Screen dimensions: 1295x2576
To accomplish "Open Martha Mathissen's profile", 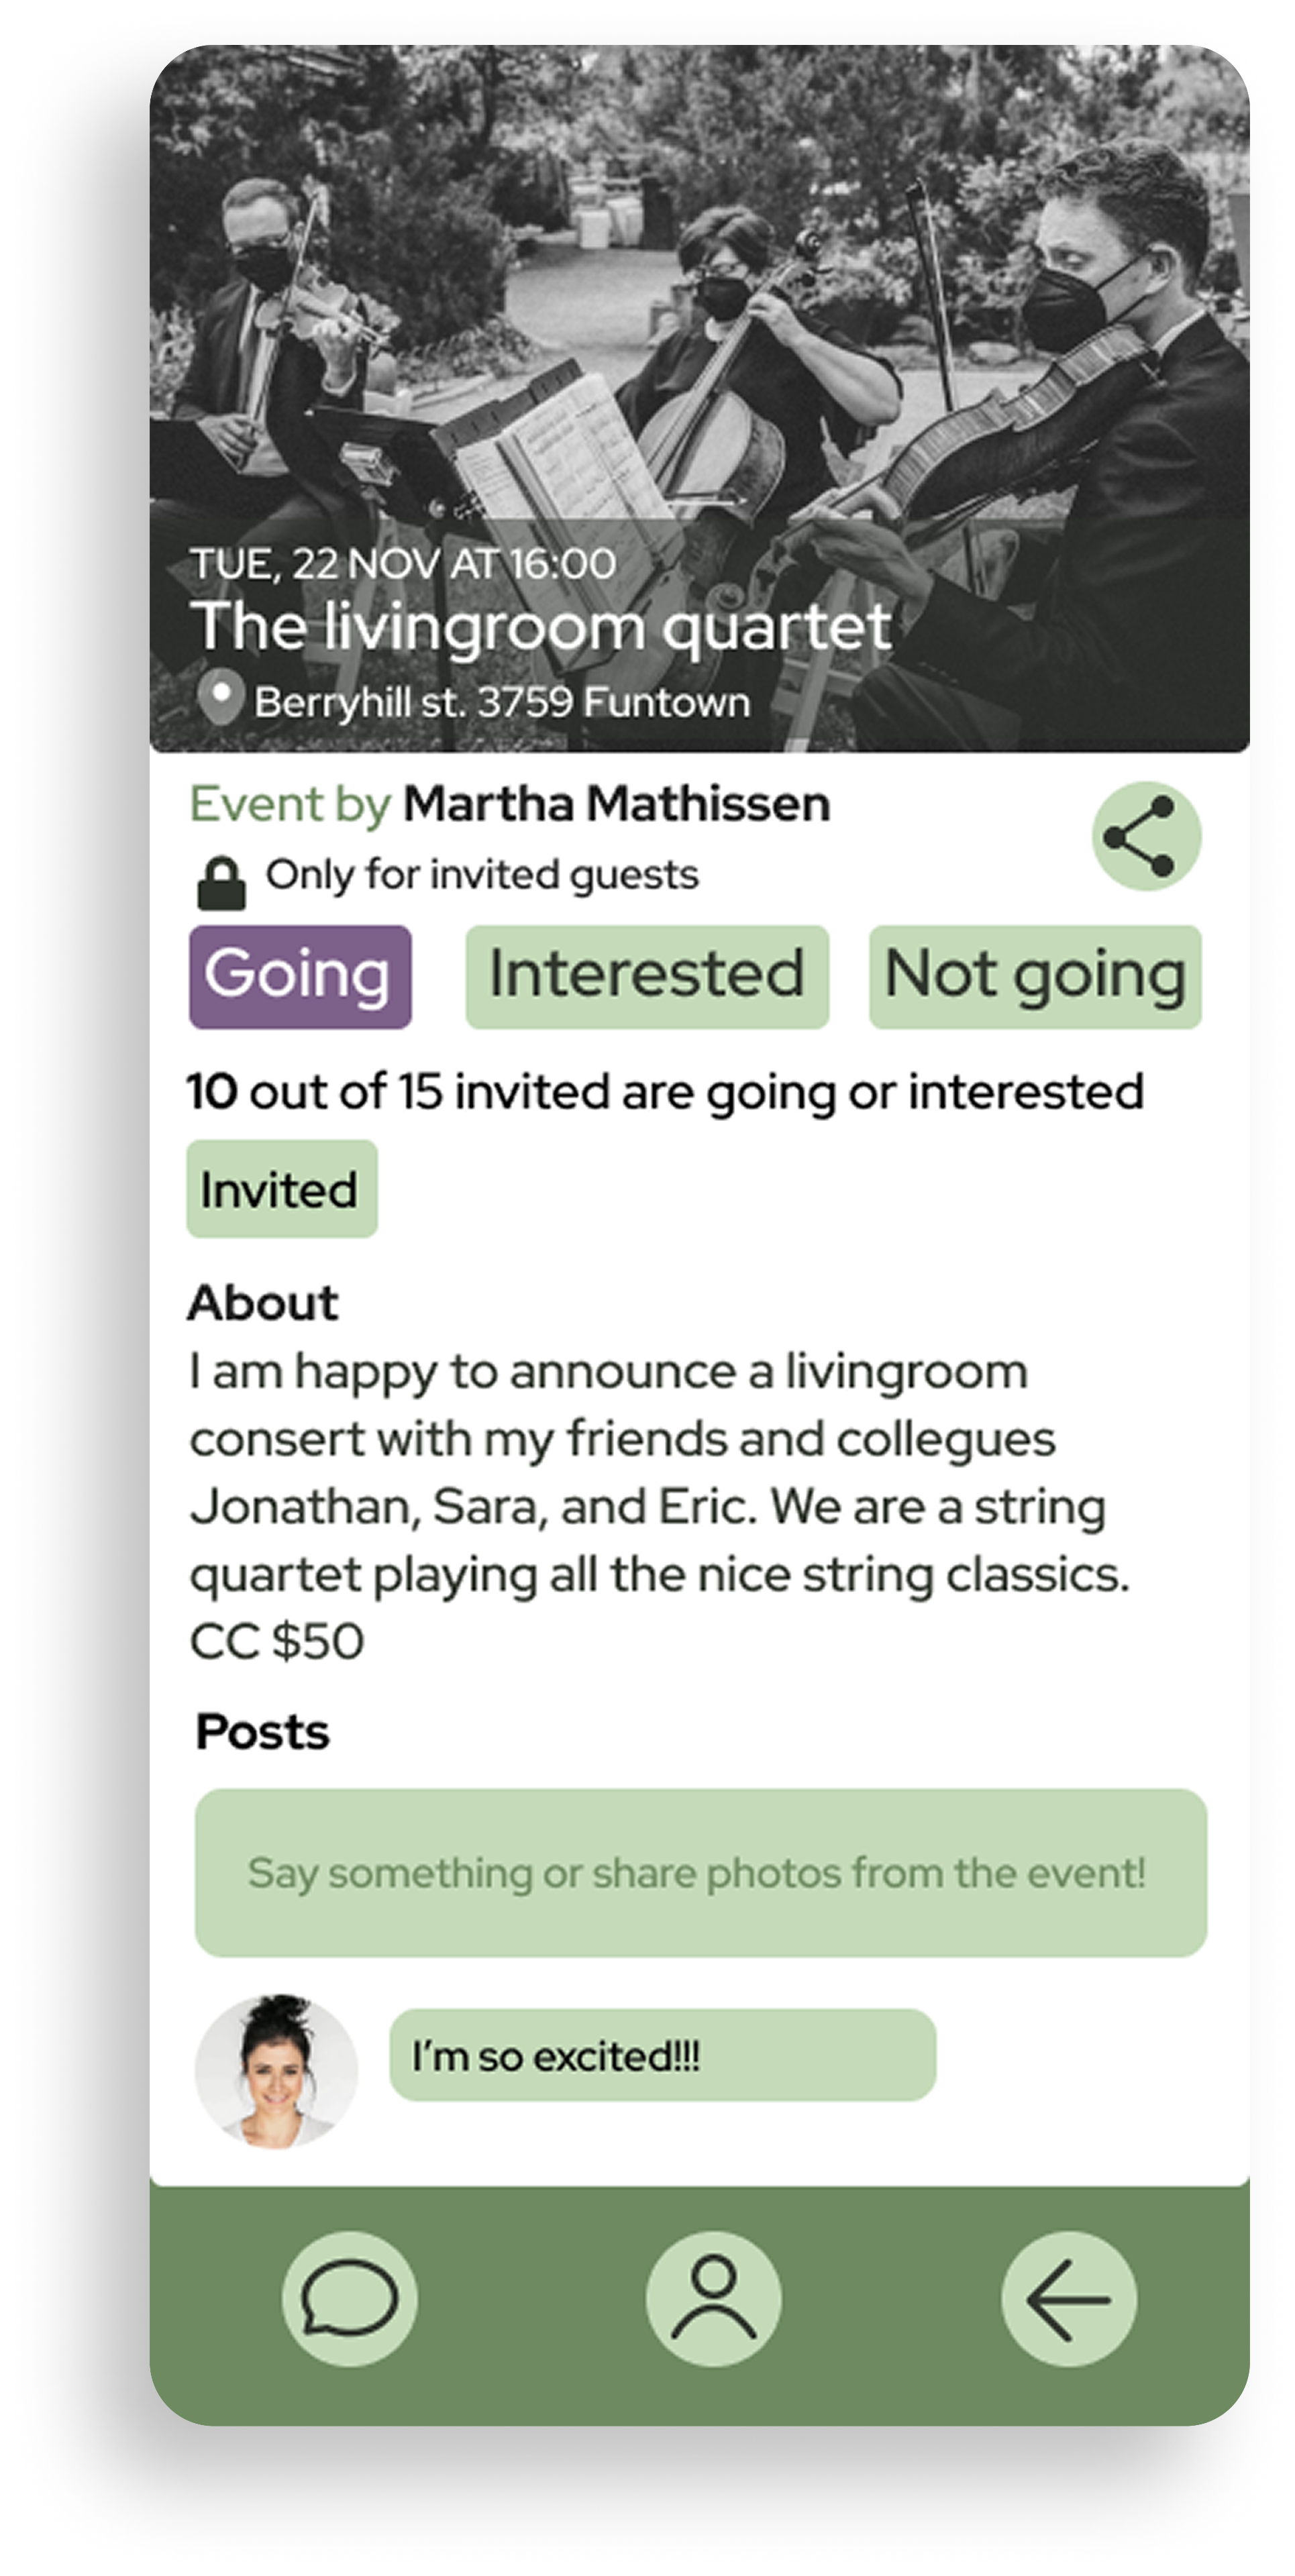I will point(616,805).
